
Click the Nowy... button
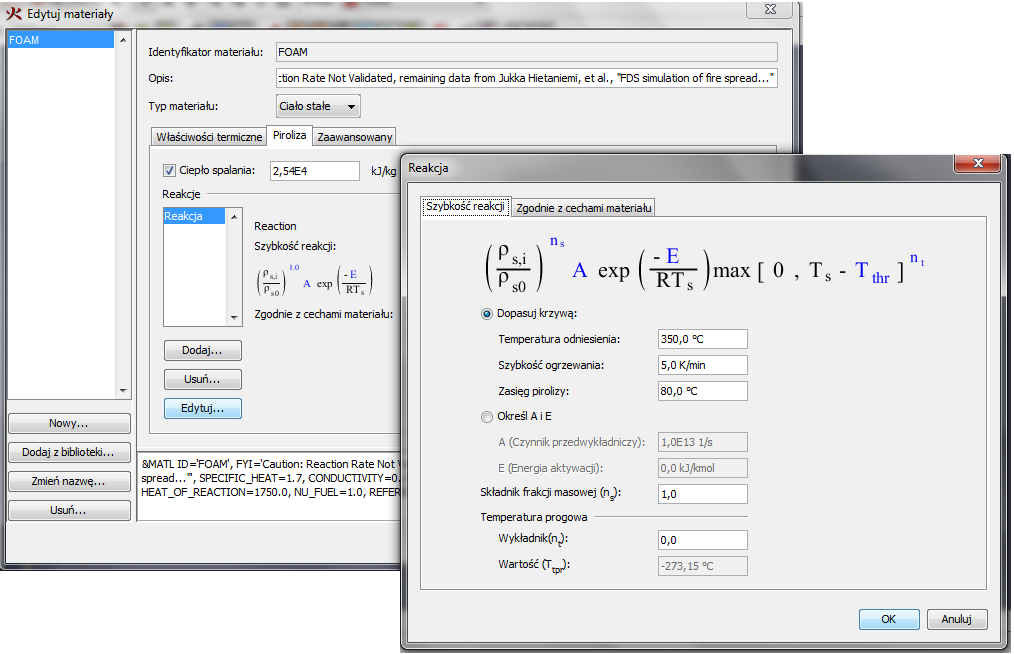[x=69, y=424]
